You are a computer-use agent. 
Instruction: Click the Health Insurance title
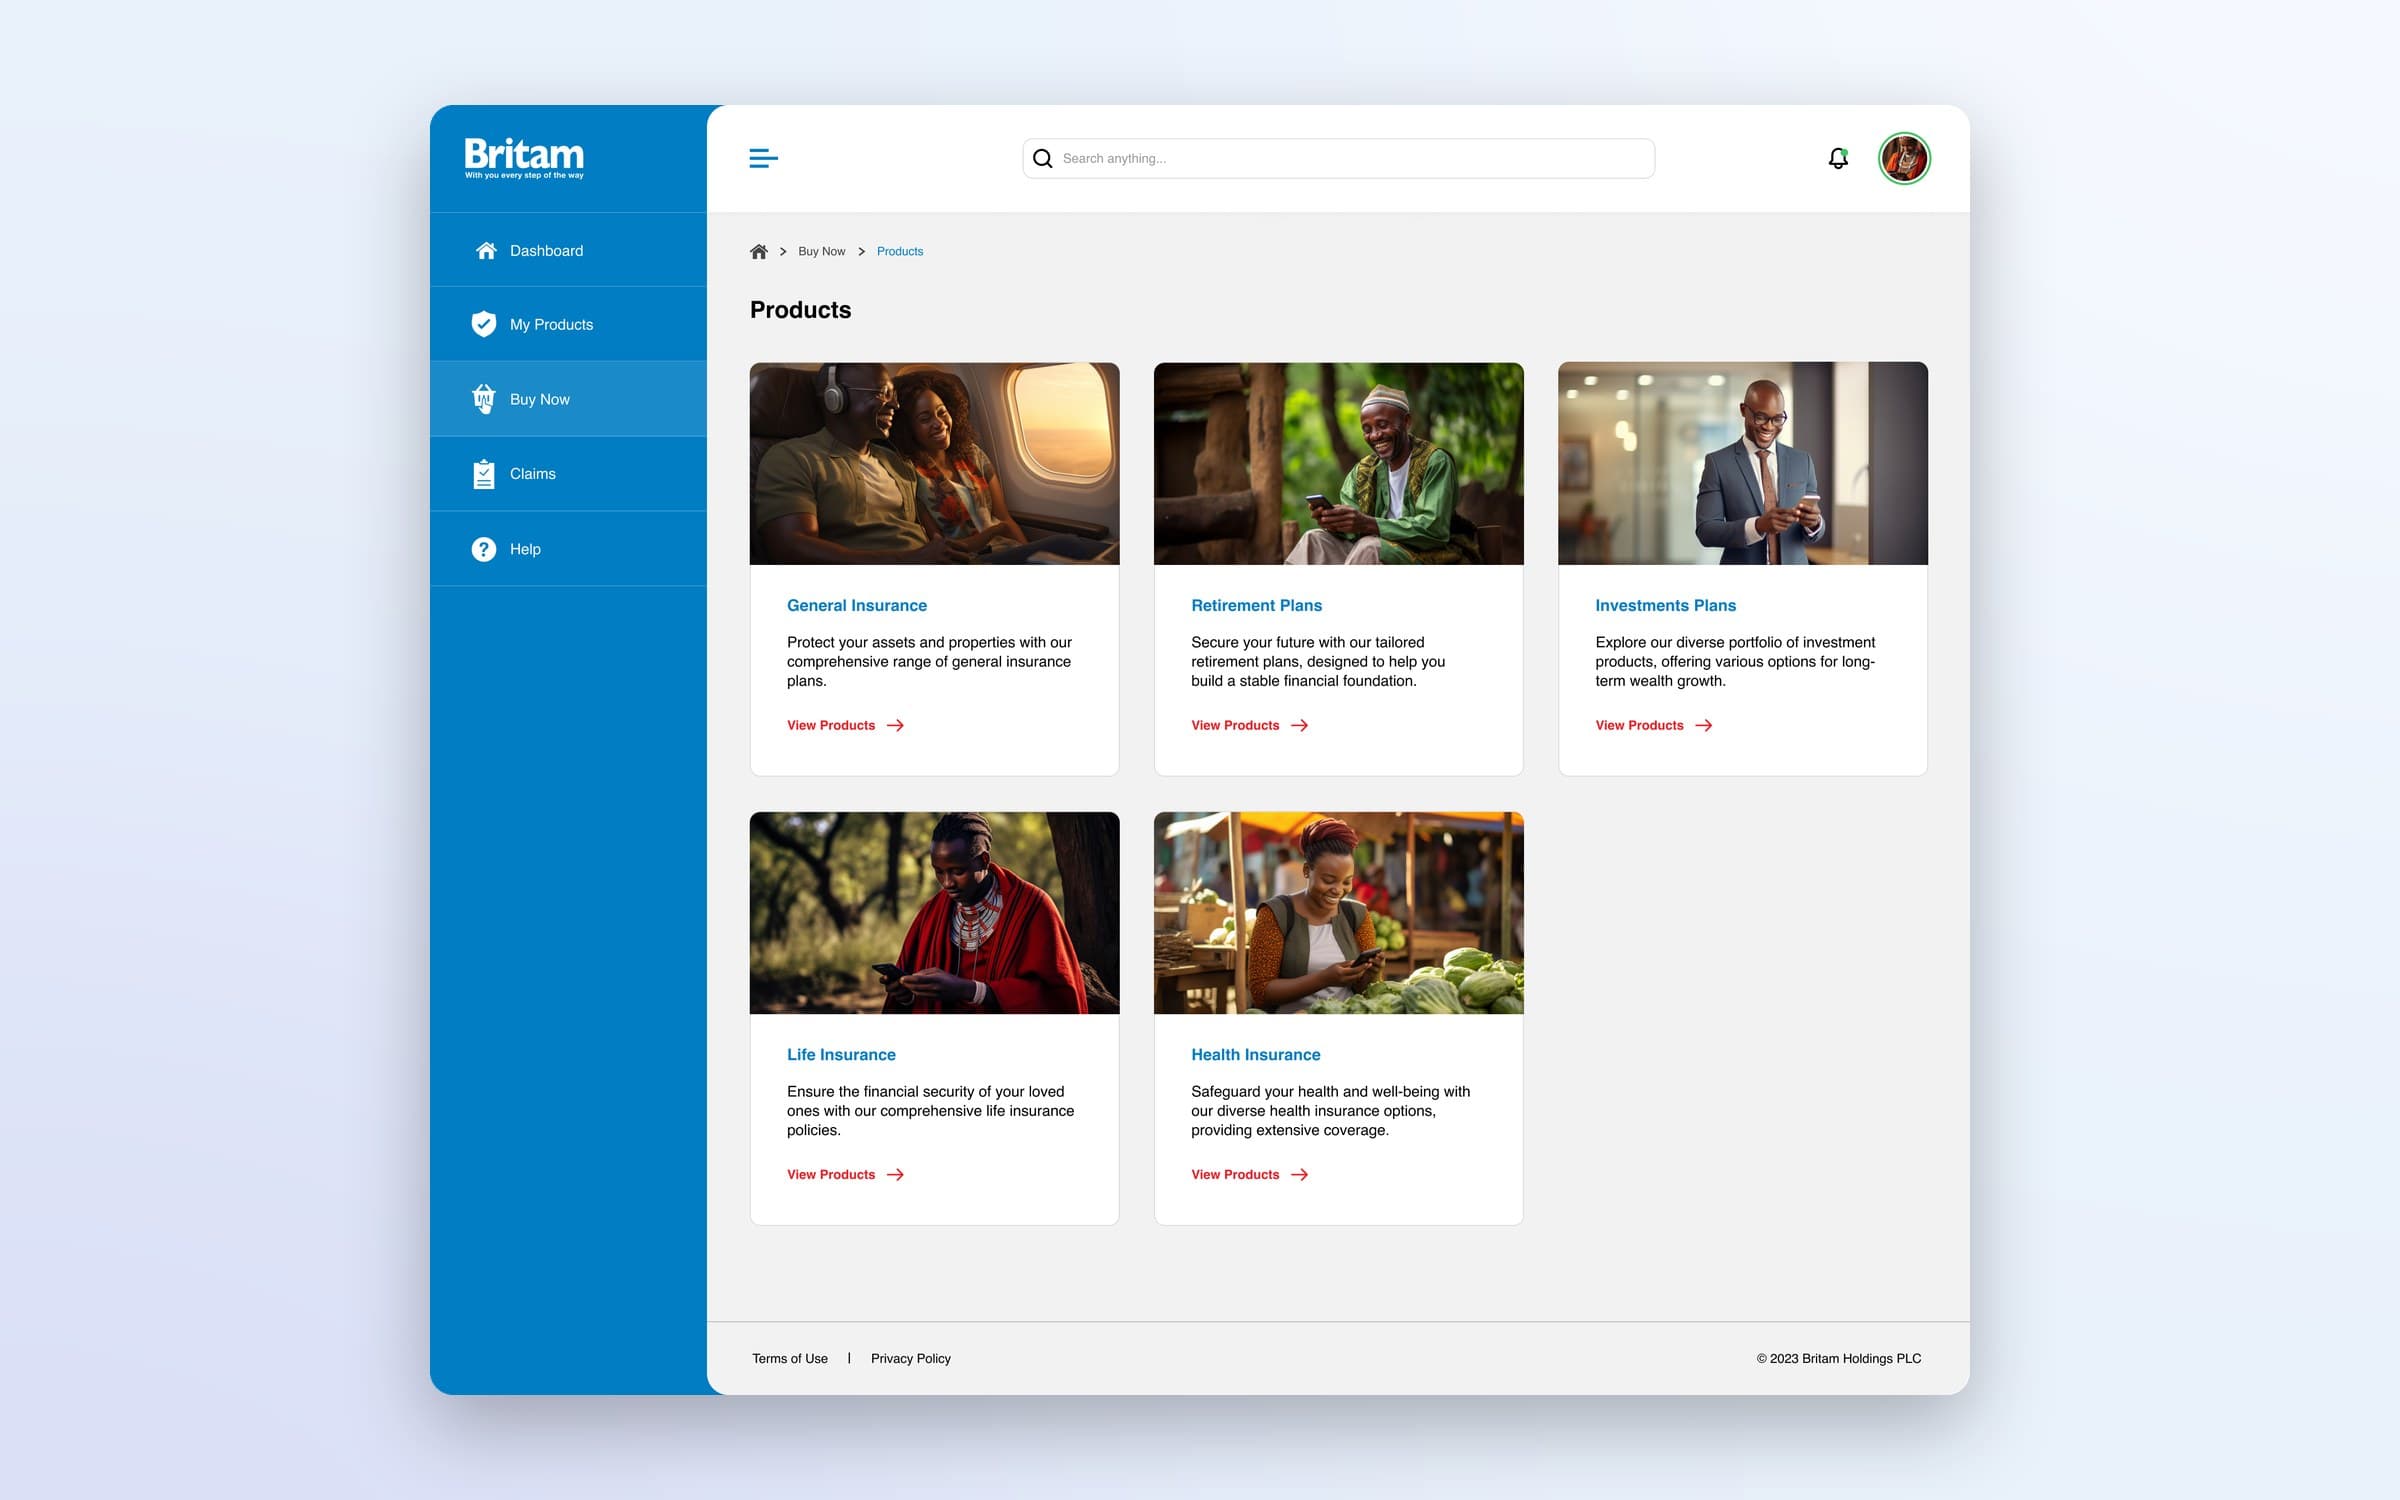[x=1255, y=1054]
